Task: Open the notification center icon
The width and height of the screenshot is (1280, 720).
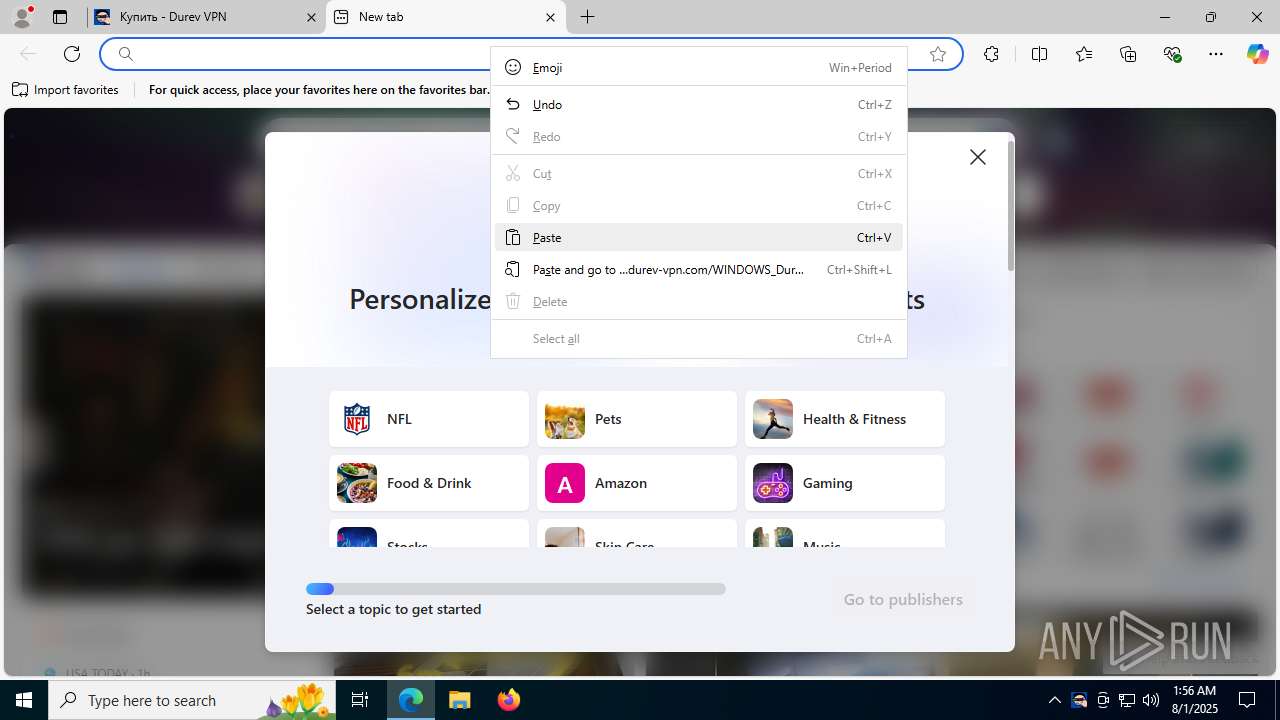Action: 1248,700
